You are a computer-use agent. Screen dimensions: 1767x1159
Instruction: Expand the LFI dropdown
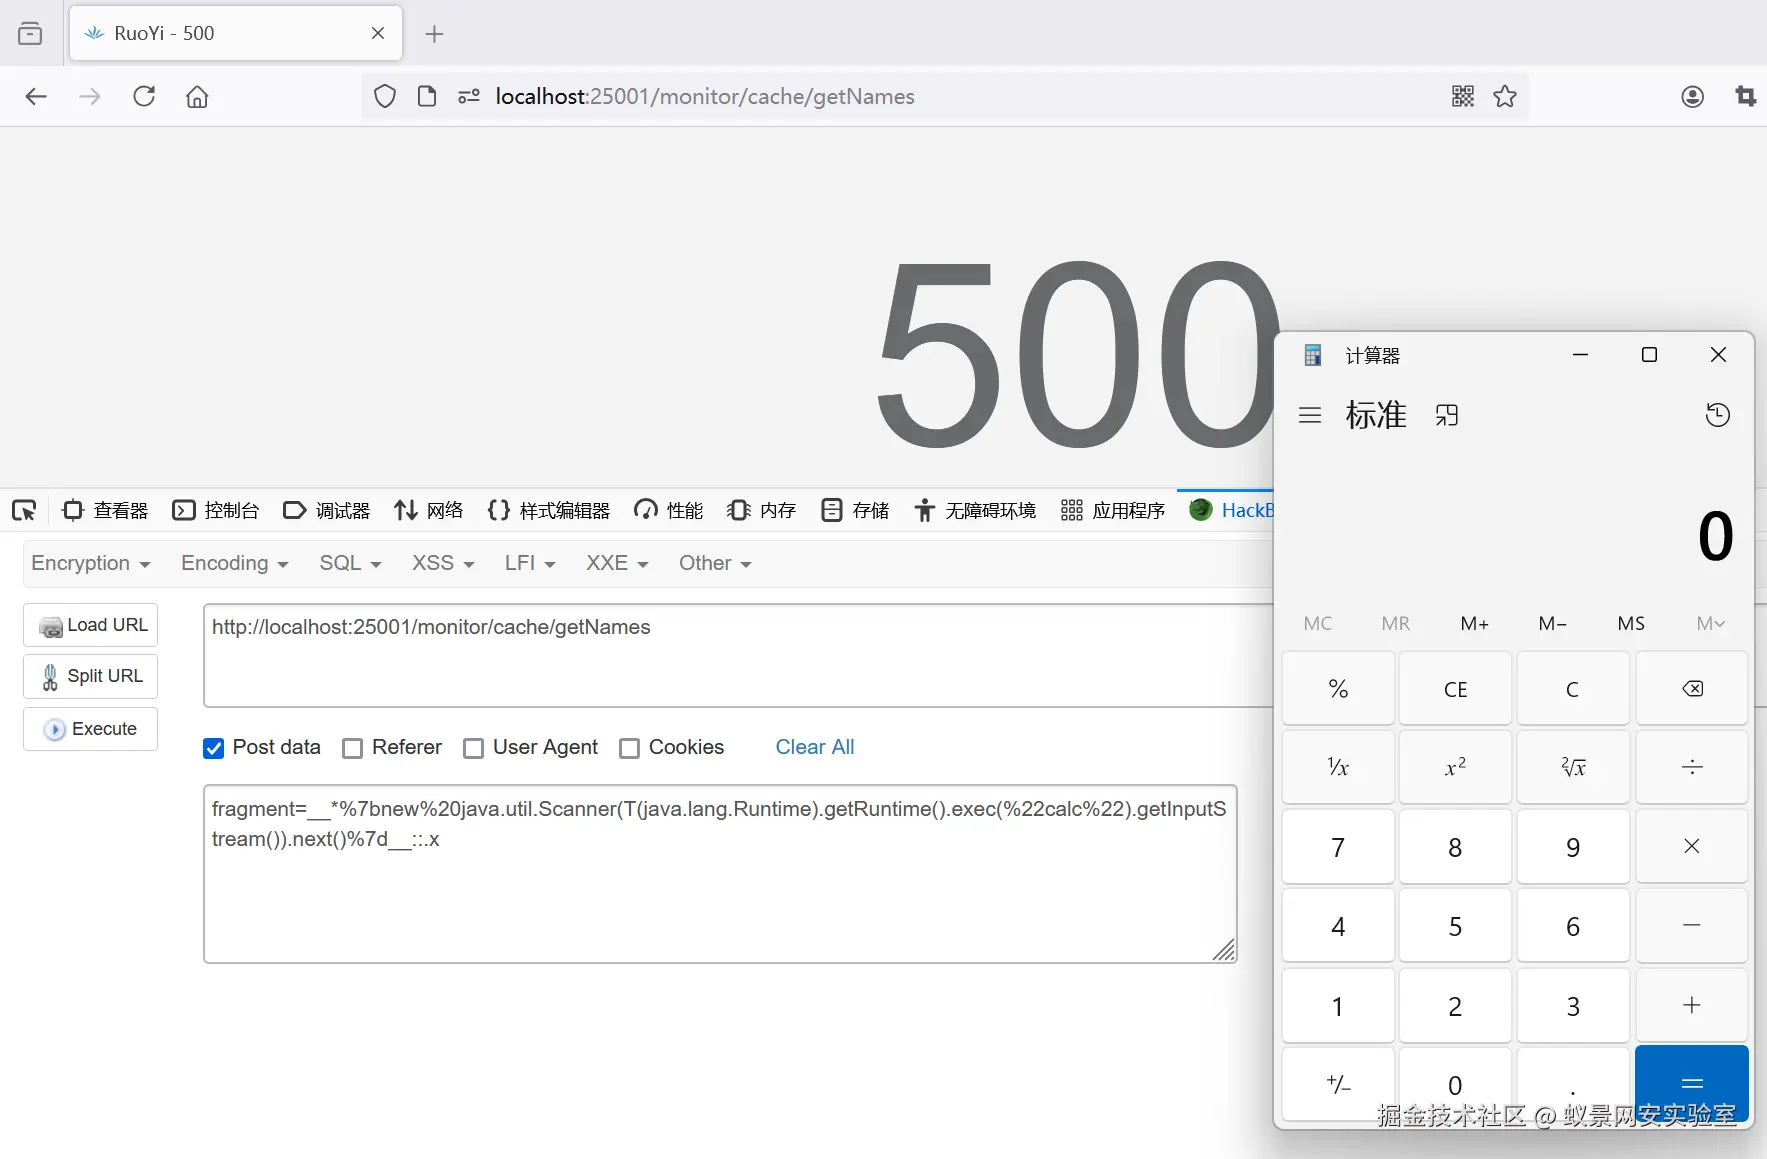pyautogui.click(x=530, y=563)
